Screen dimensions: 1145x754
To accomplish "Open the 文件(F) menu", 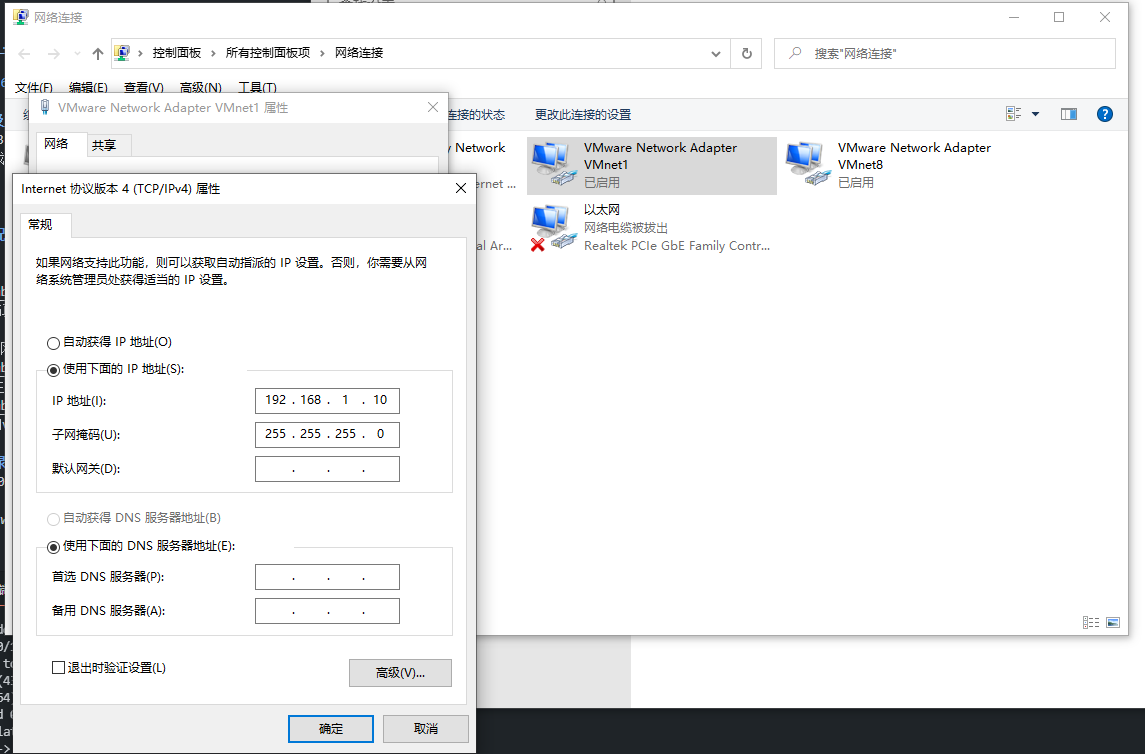I will [x=34, y=88].
